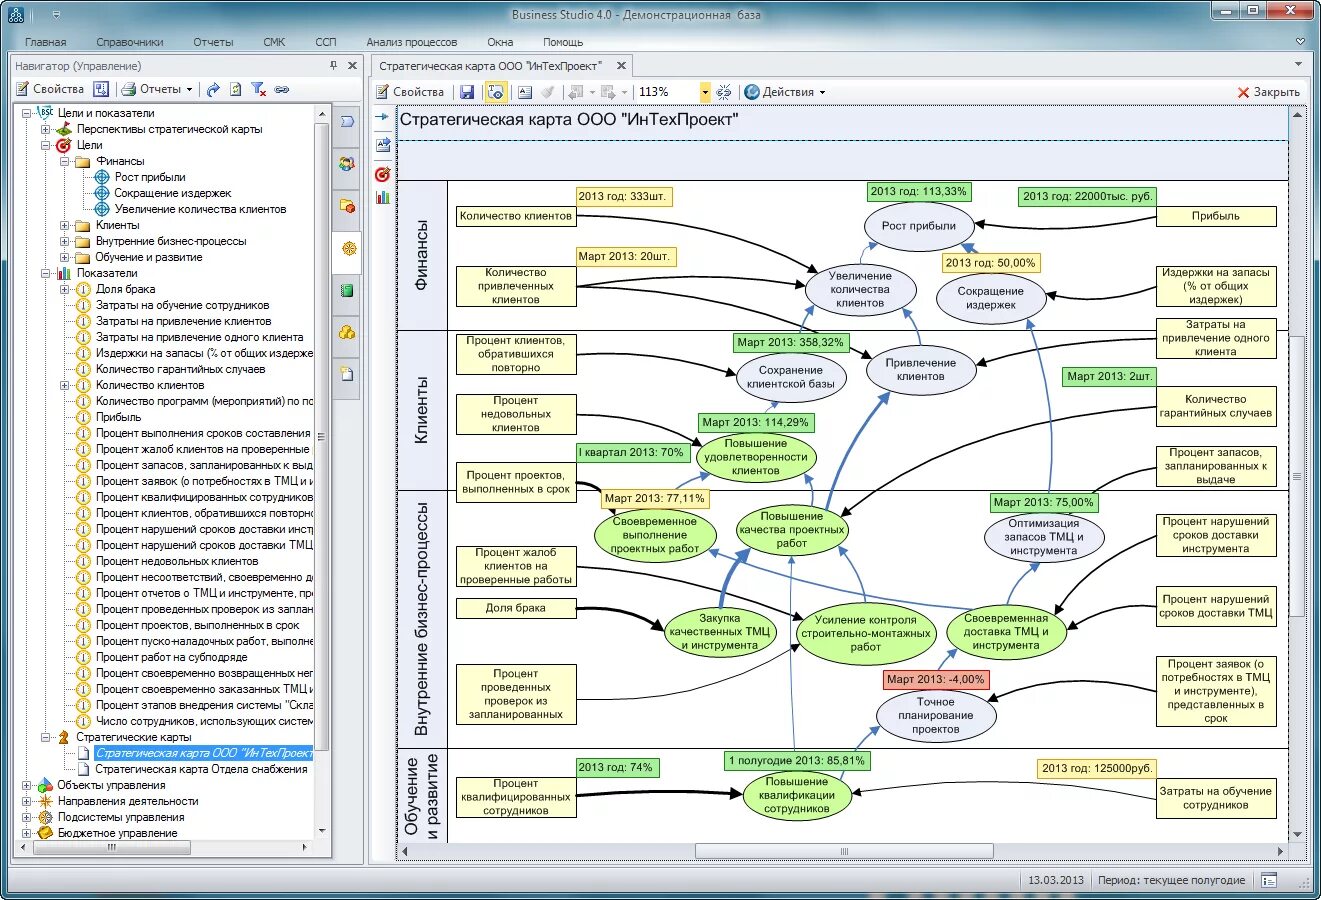Open the people icon tab in side strip

point(347,163)
